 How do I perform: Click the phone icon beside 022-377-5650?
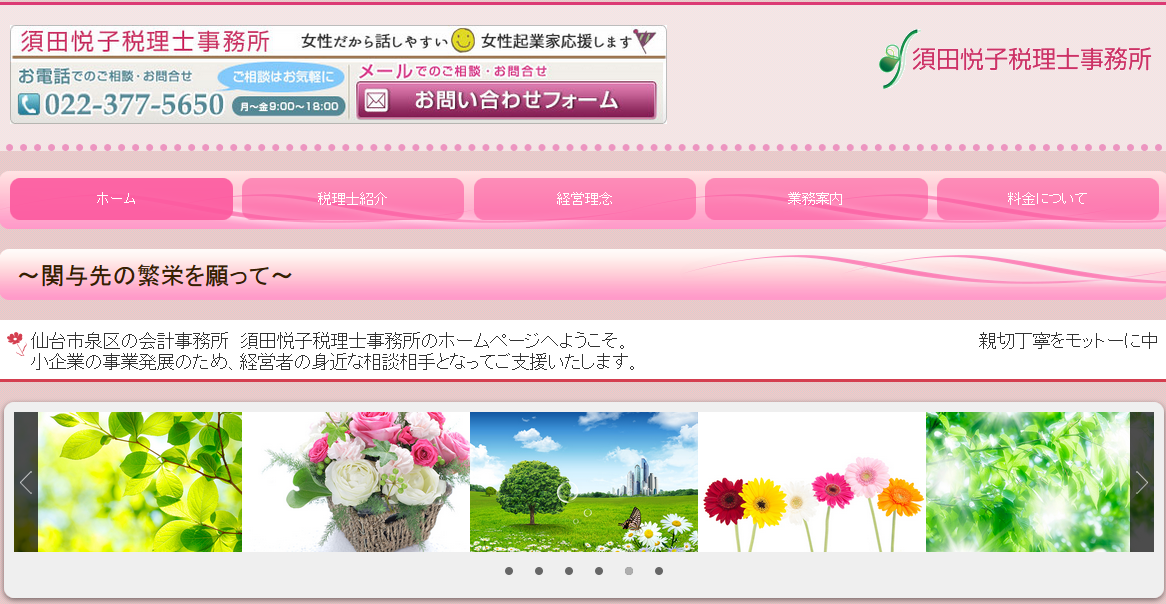point(29,104)
